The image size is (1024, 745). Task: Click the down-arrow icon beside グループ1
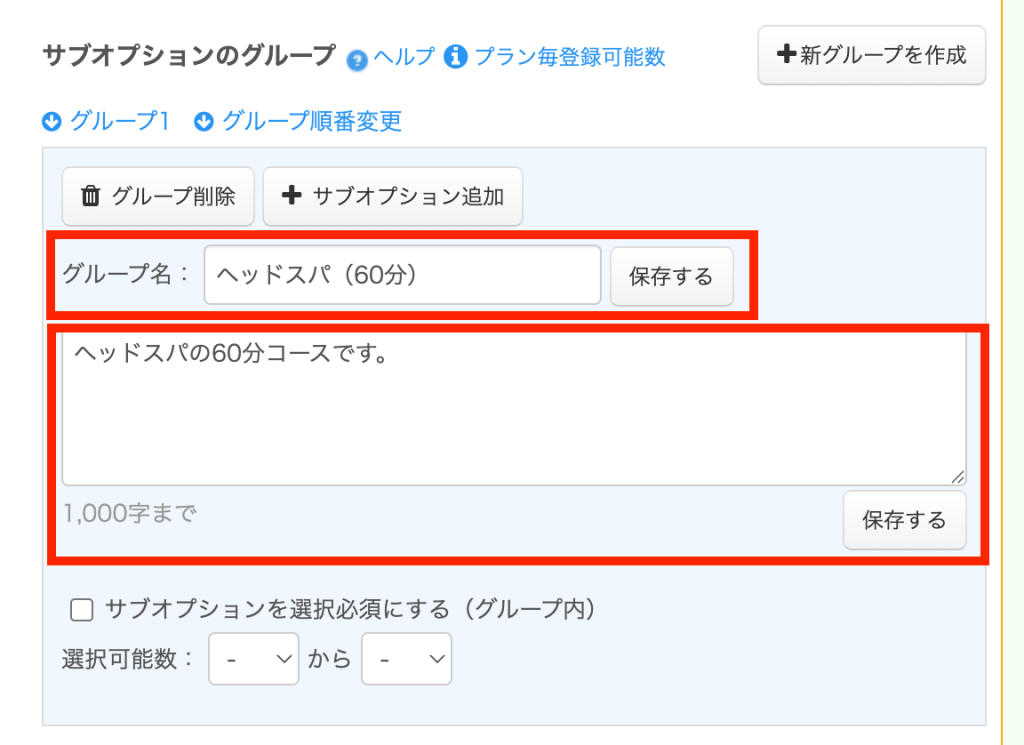pos(52,122)
